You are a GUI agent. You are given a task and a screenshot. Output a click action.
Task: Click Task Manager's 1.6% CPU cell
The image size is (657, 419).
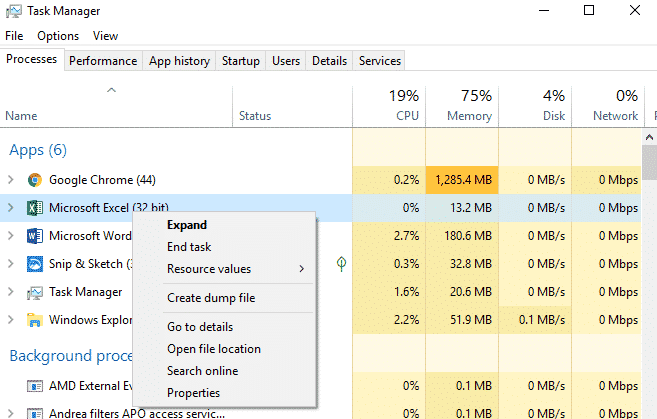click(x=389, y=292)
